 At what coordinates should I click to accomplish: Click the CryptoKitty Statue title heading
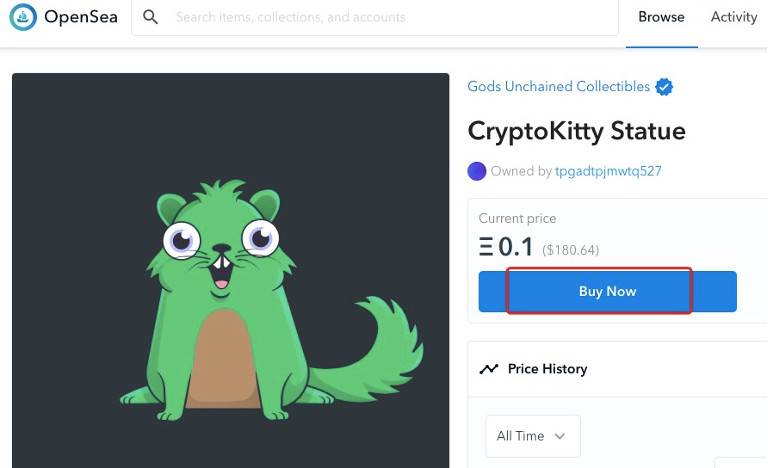tap(576, 131)
